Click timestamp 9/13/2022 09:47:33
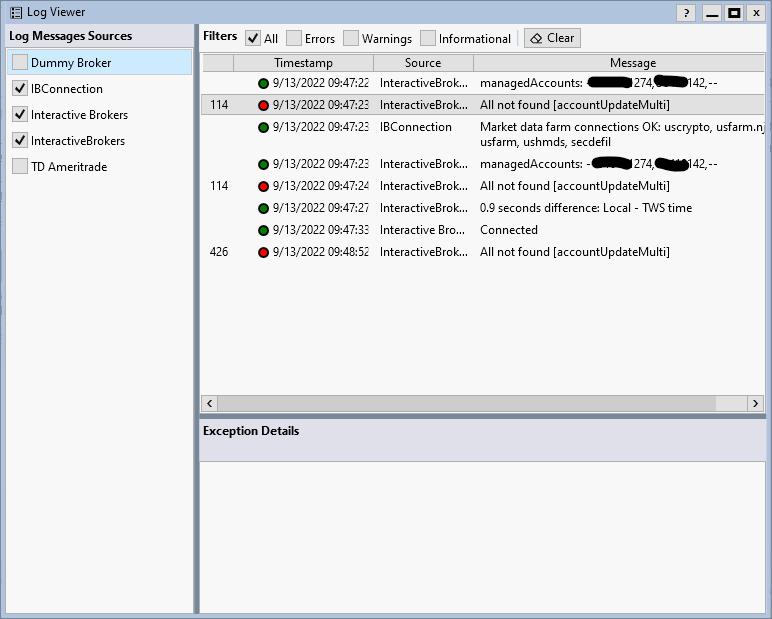The width and height of the screenshot is (772, 619). 321,230
